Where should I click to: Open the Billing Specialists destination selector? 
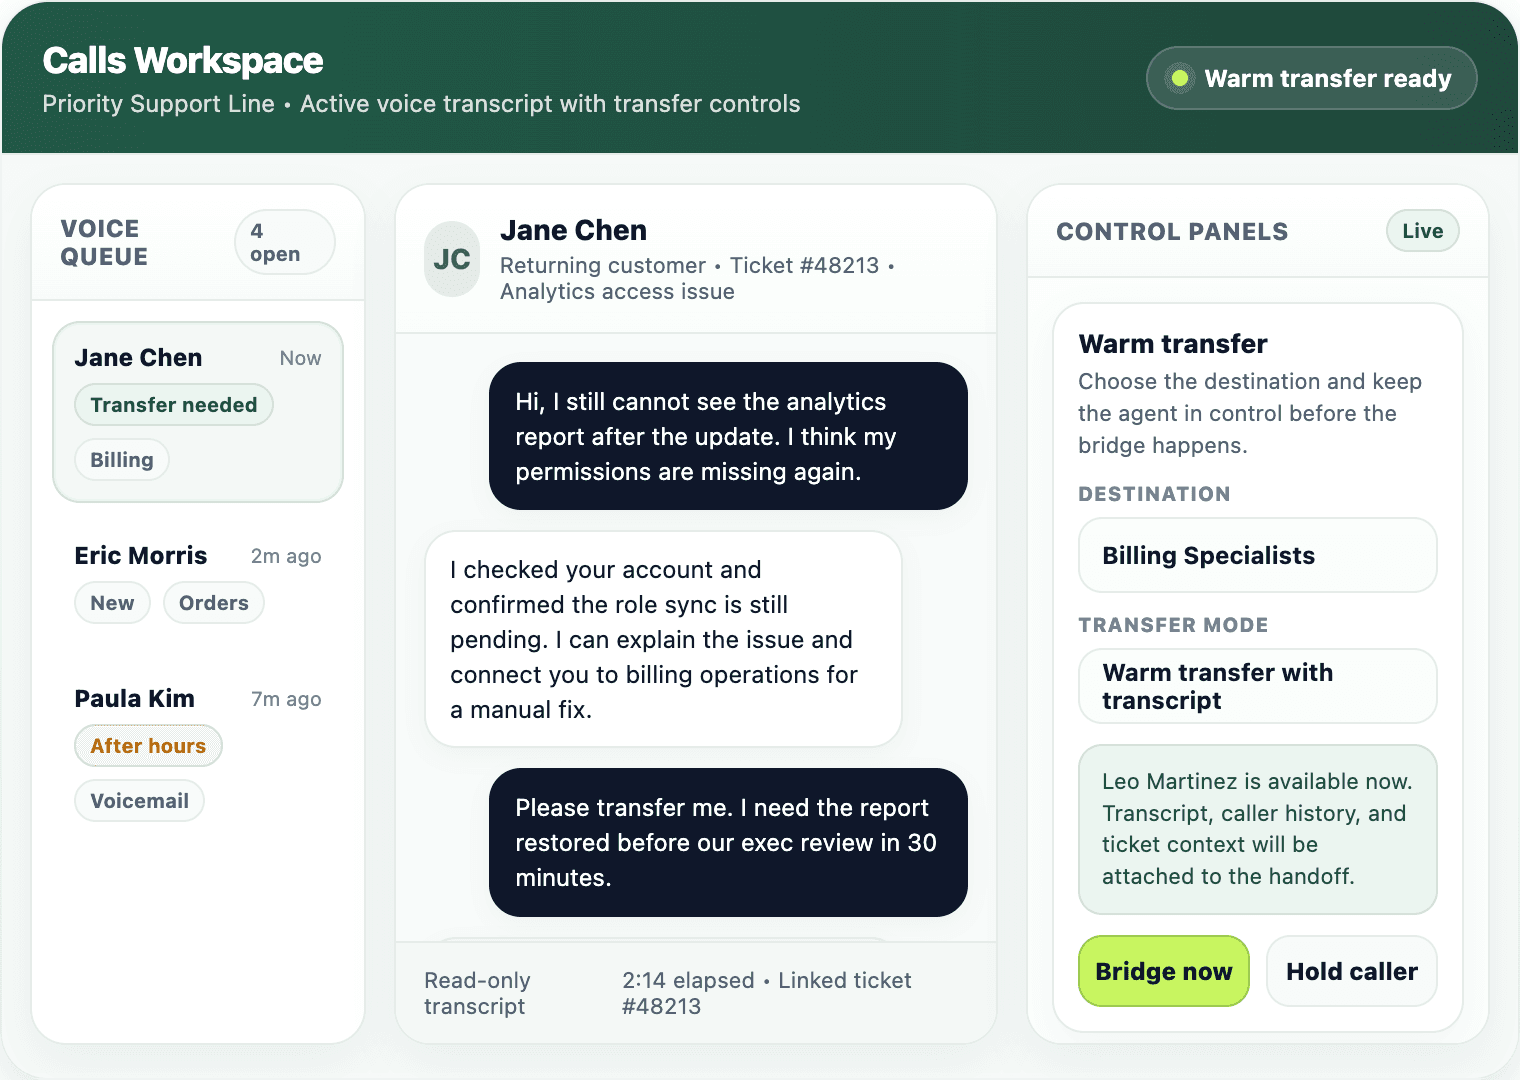click(1257, 555)
